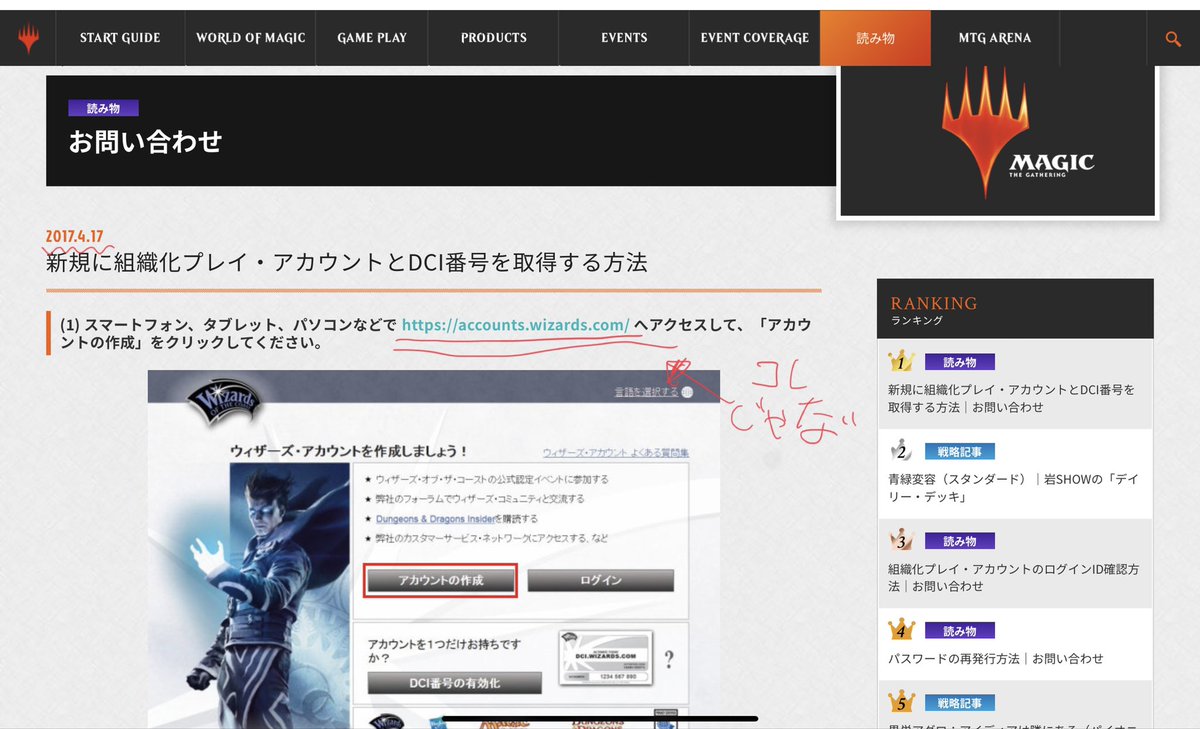This screenshot has height=729, width=1200.
Task: Click the 読み物 tag above お問い合わせ title
Action: (x=103, y=108)
